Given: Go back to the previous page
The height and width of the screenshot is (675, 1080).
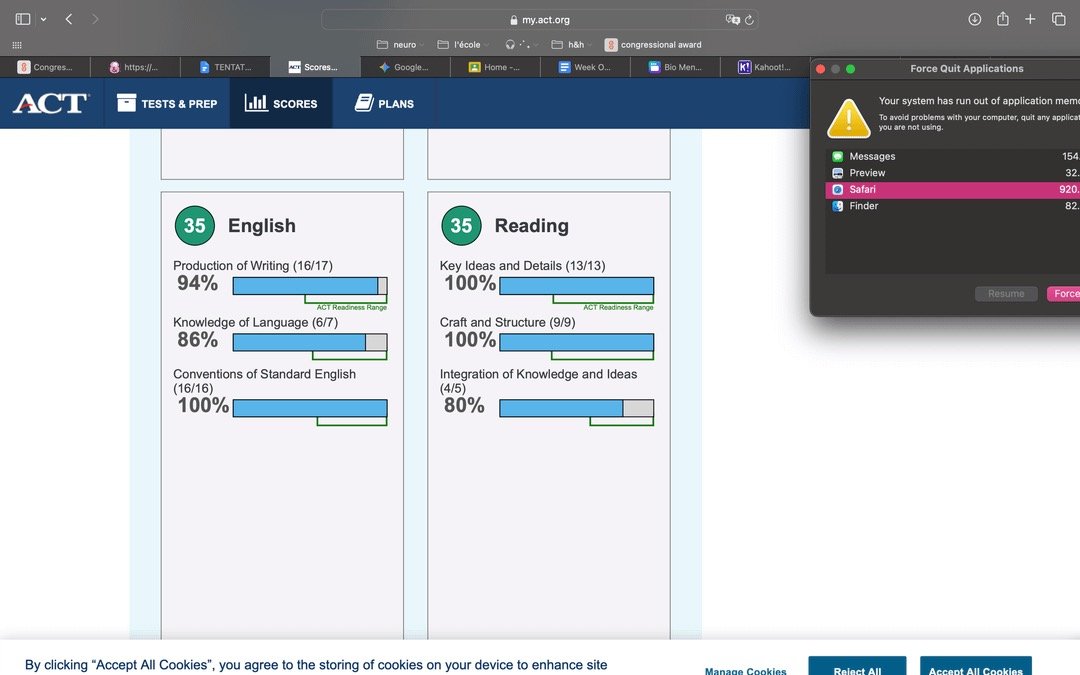Looking at the screenshot, I should [69, 19].
